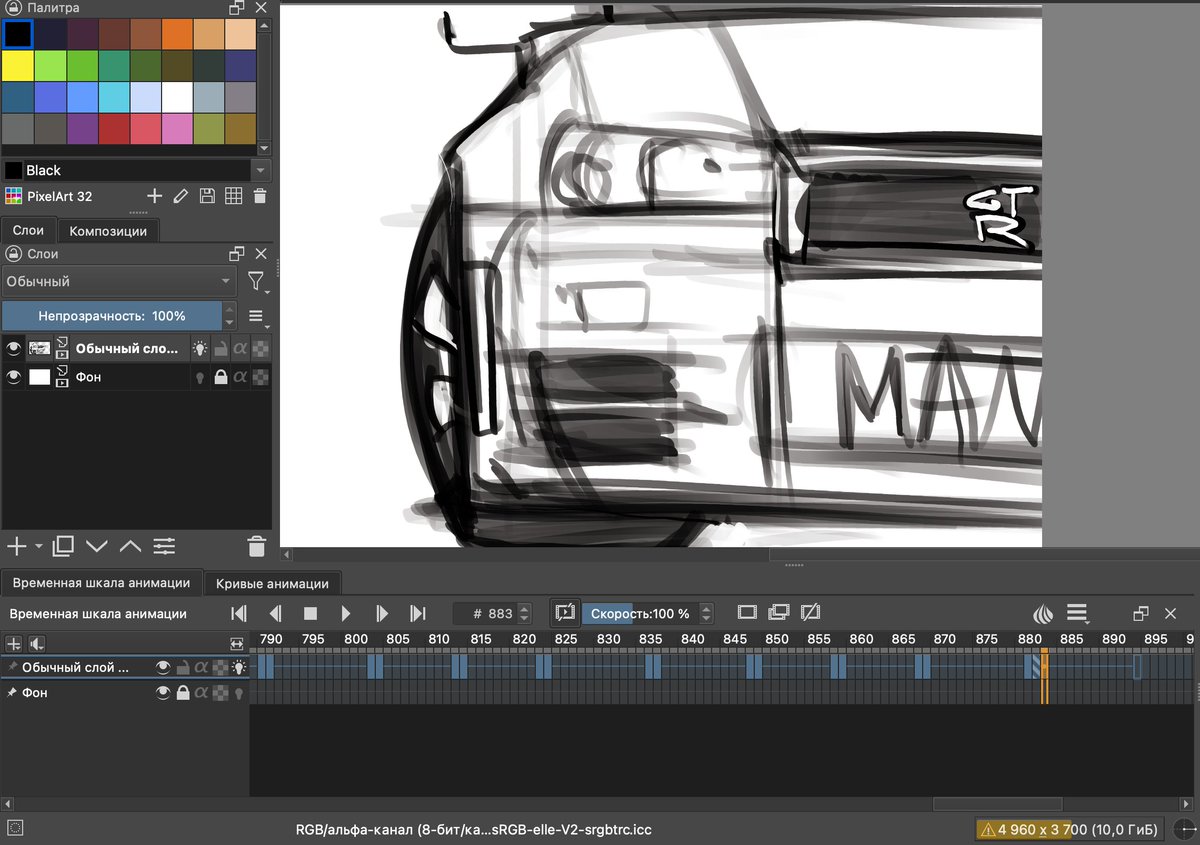
Task: Stop animation playback
Action: [310, 613]
